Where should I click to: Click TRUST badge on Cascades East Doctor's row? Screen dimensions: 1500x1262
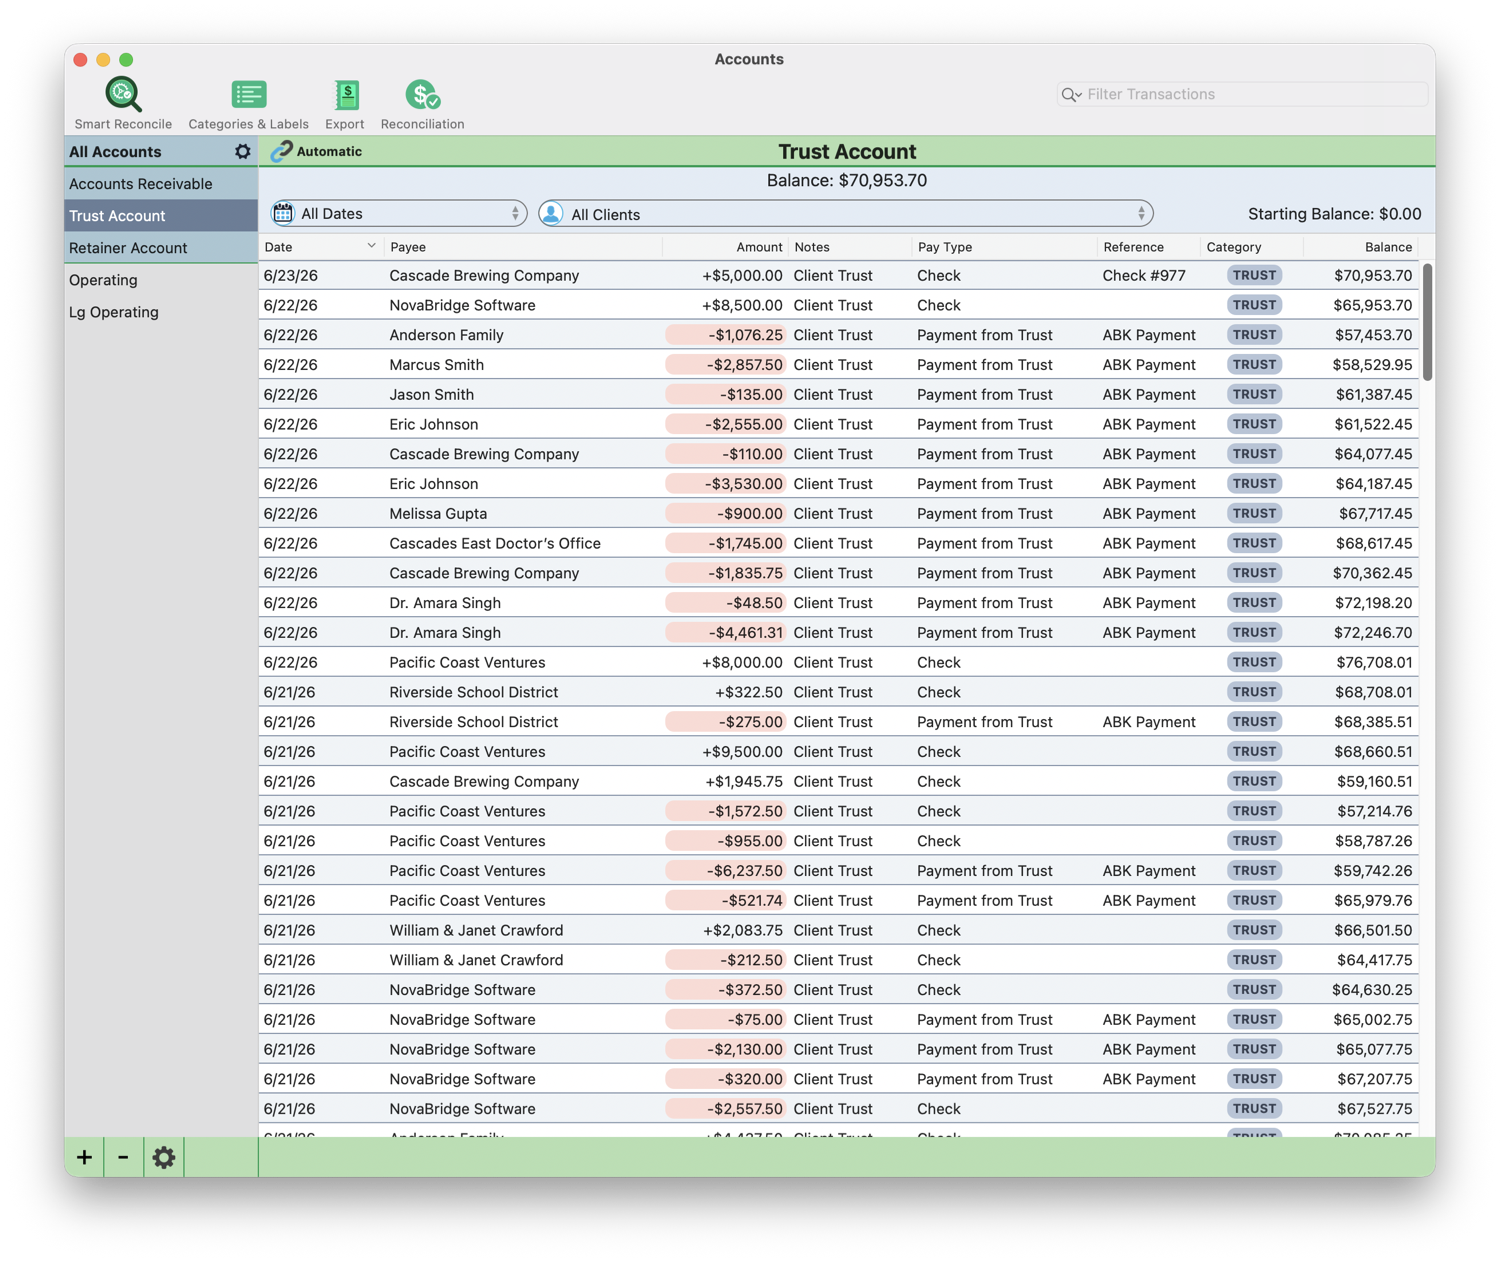(1254, 543)
